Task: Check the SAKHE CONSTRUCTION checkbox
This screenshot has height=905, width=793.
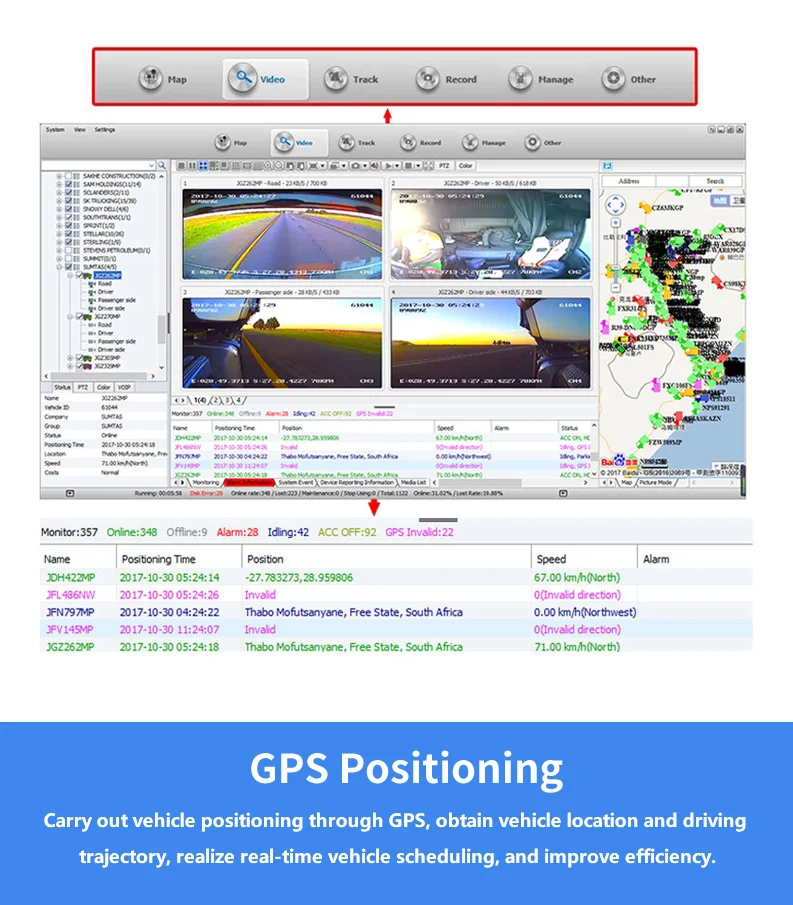Action: 69,175
